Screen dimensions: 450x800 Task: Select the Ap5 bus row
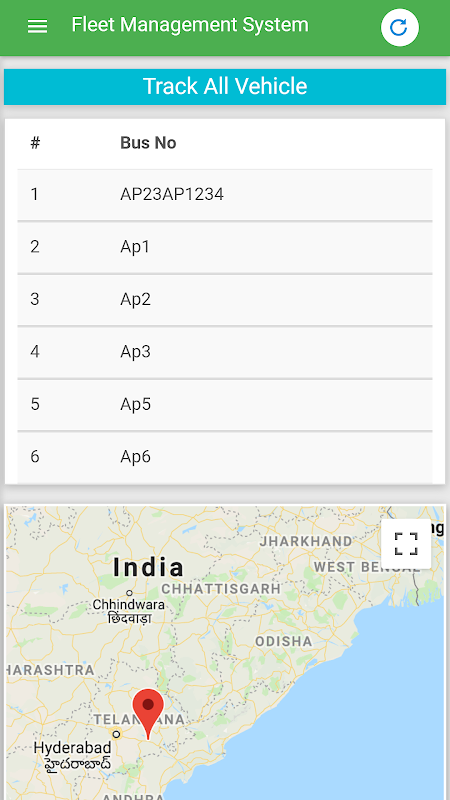click(x=225, y=405)
